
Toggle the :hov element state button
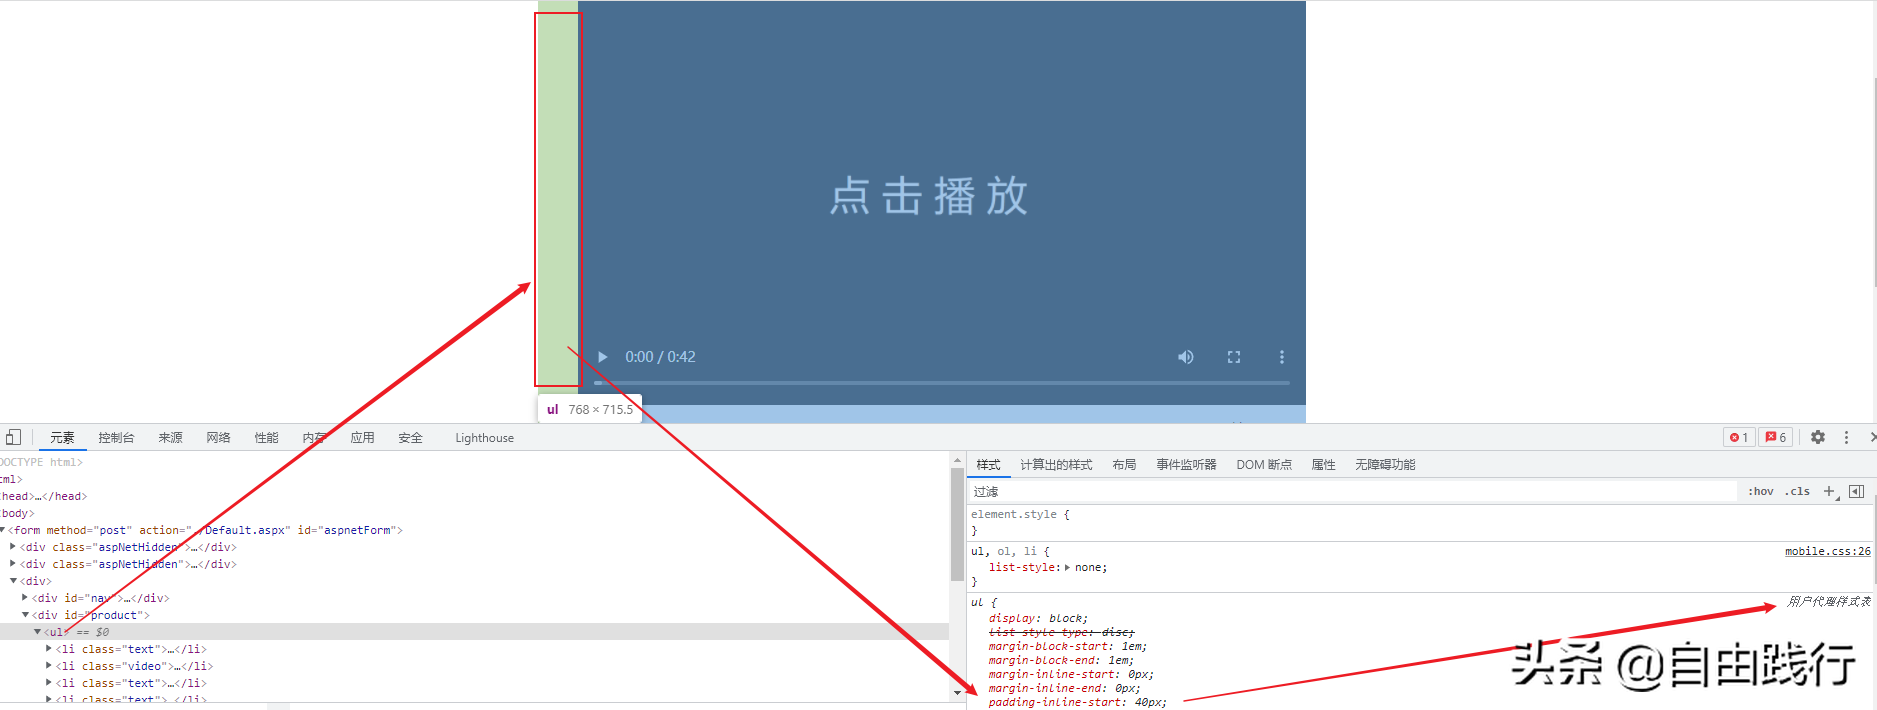coord(1760,491)
